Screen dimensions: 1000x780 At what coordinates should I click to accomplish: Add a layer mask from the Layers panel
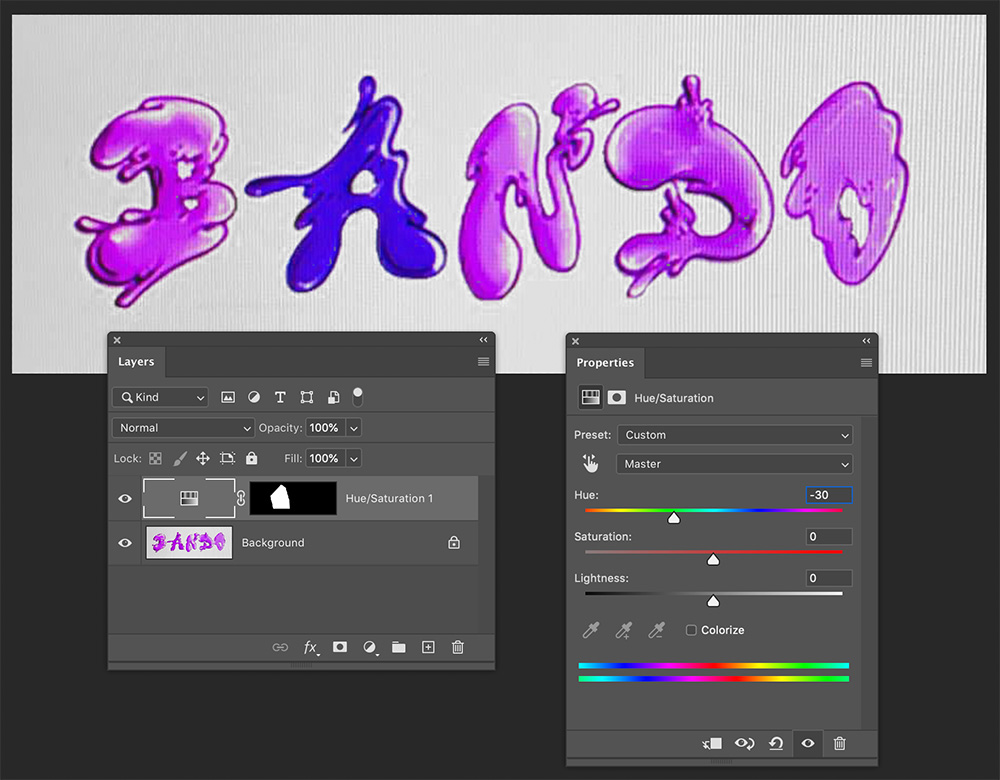340,647
